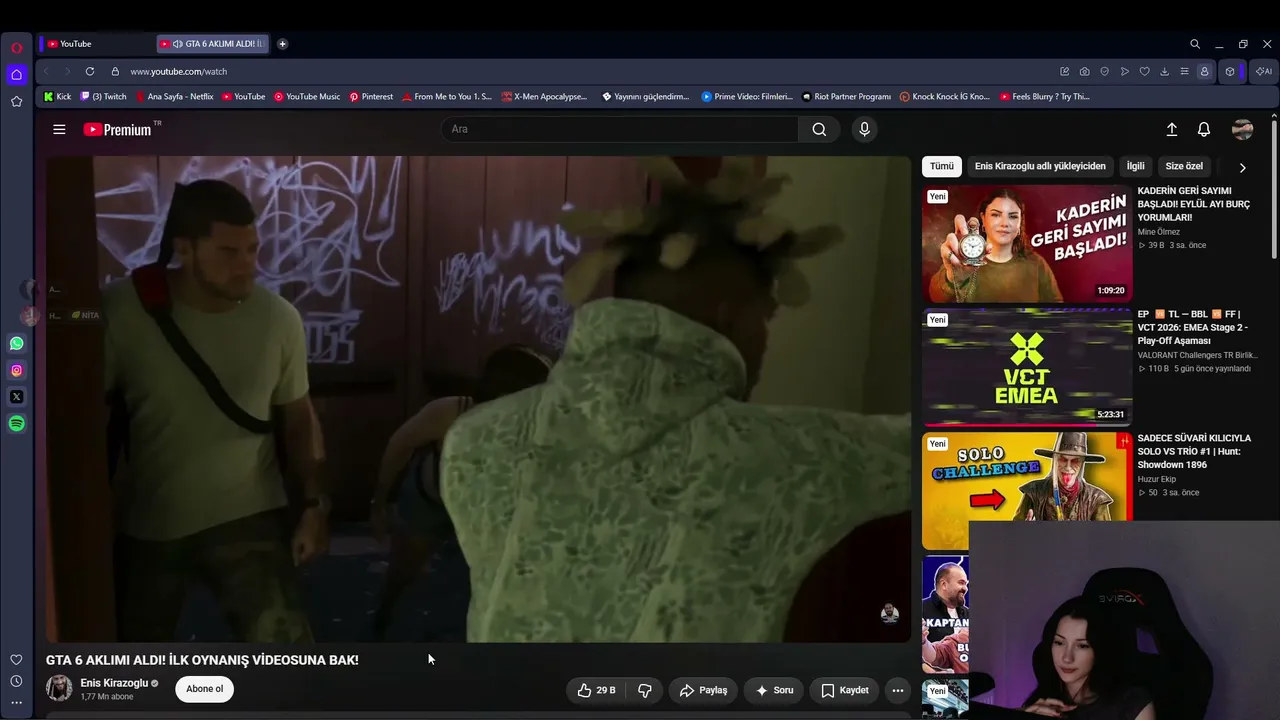Start voice search with the microphone
The height and width of the screenshot is (720, 1280).
(865, 129)
